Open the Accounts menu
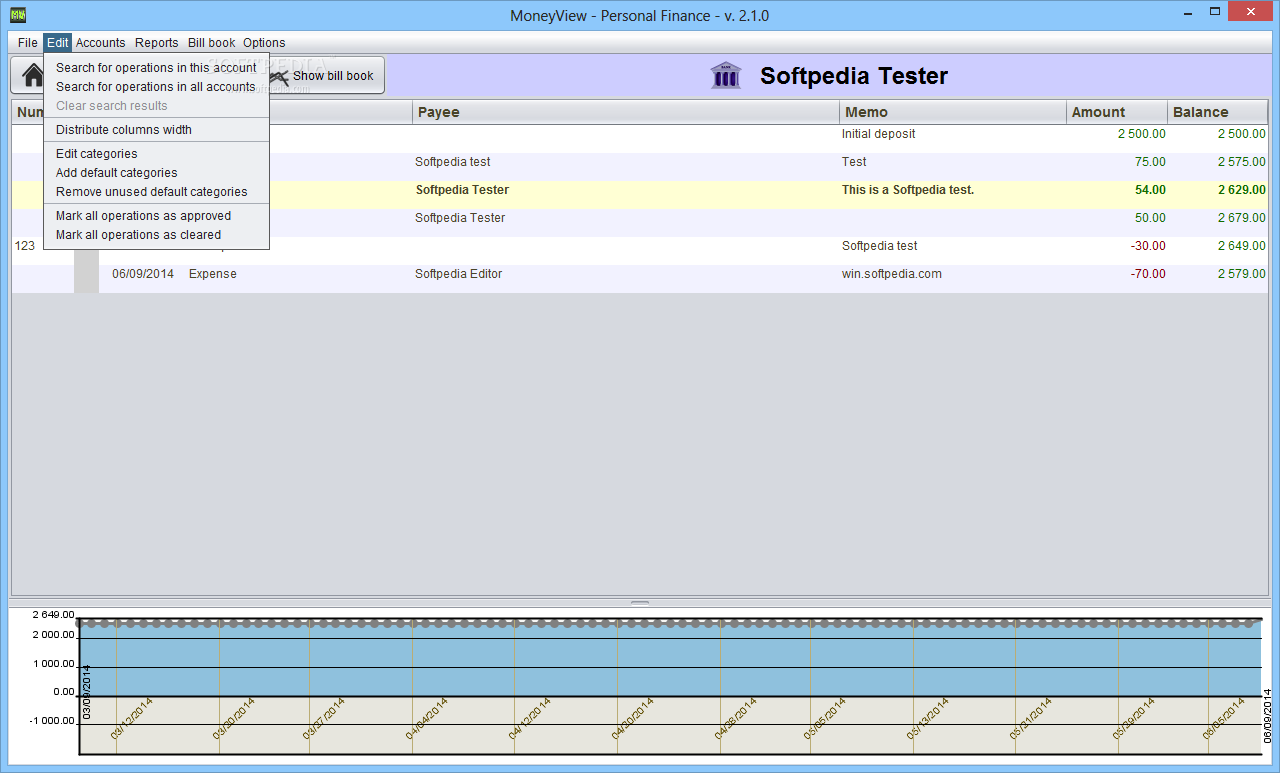Screen dimensions: 1280x773 pos(101,43)
